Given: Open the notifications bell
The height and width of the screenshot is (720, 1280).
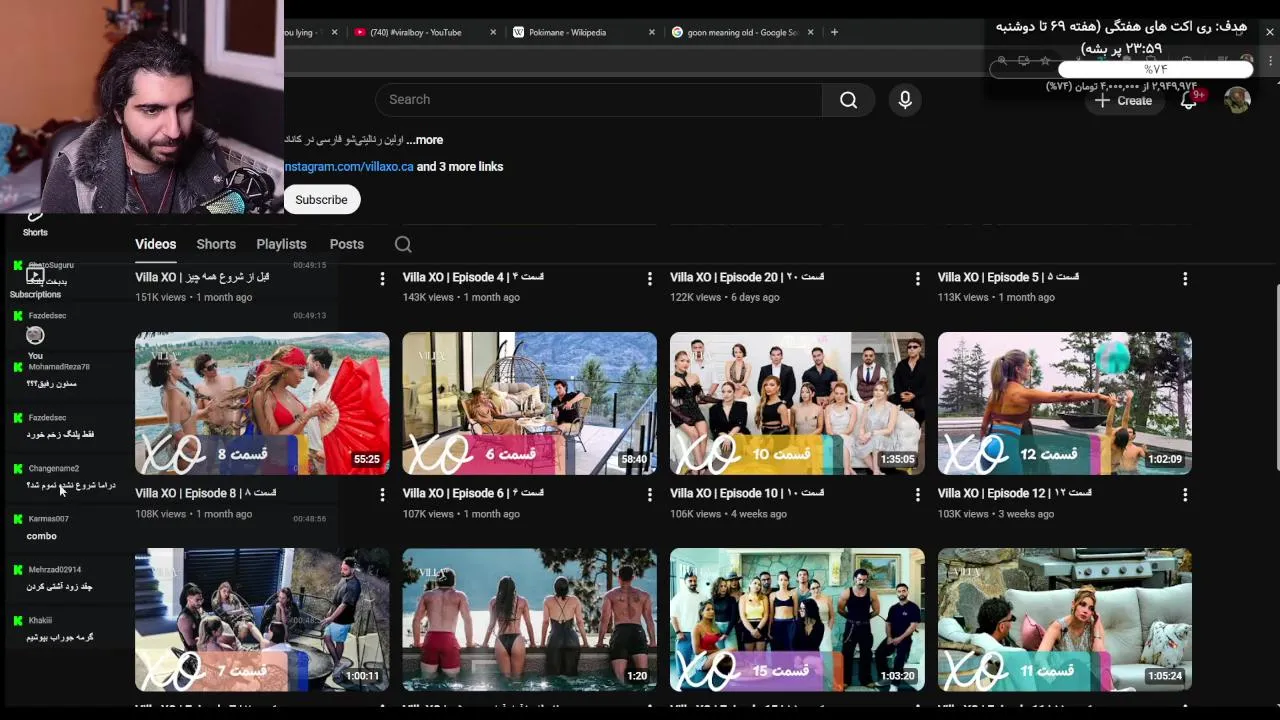Looking at the screenshot, I should 1189,100.
